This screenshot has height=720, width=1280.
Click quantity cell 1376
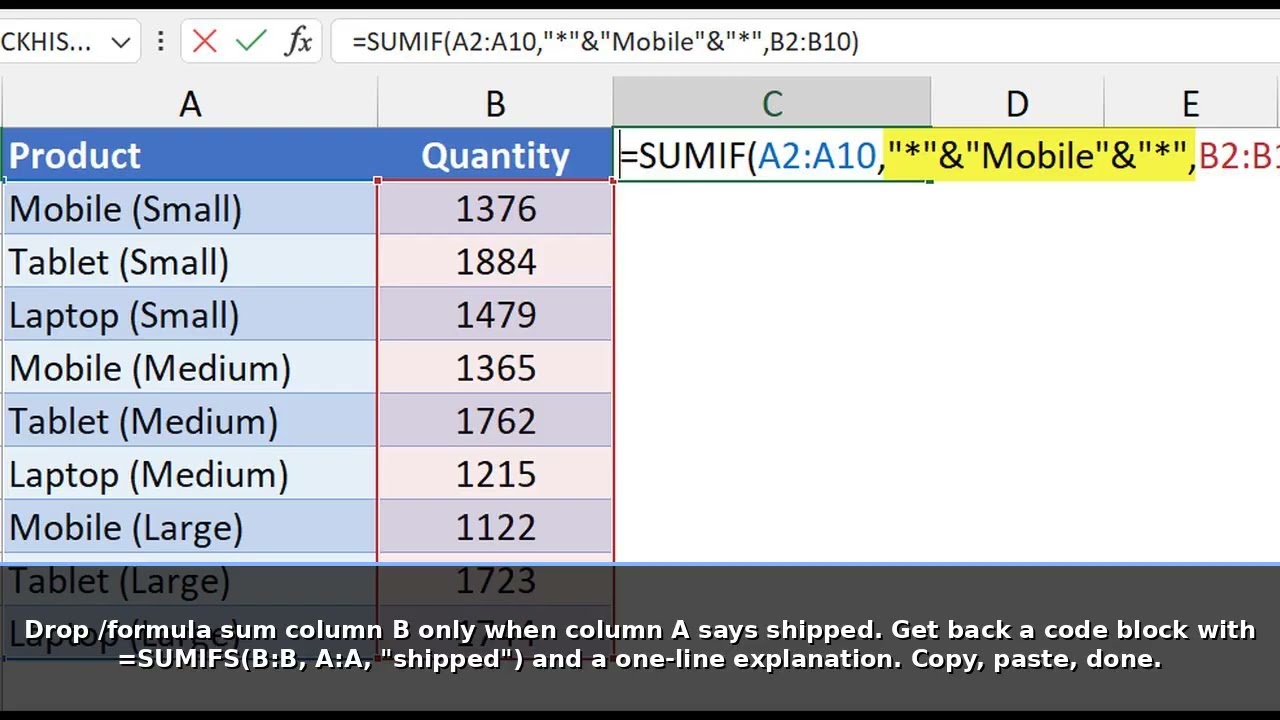pos(495,208)
